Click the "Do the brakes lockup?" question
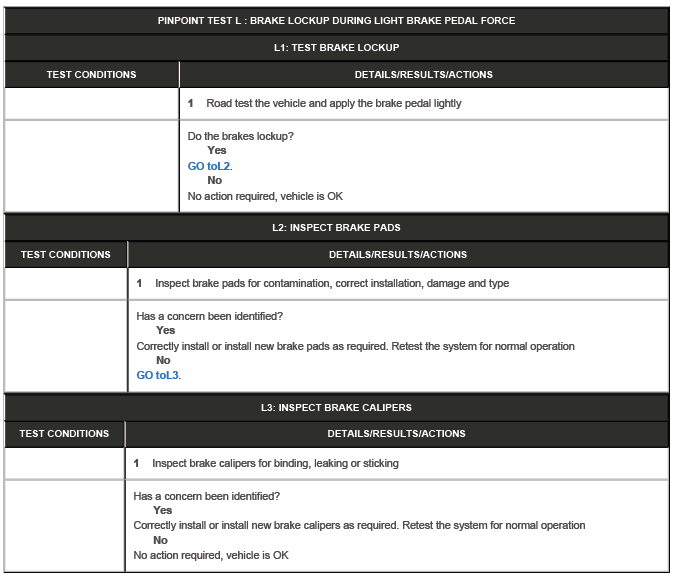Screen dimensions: 674x577 (241, 136)
